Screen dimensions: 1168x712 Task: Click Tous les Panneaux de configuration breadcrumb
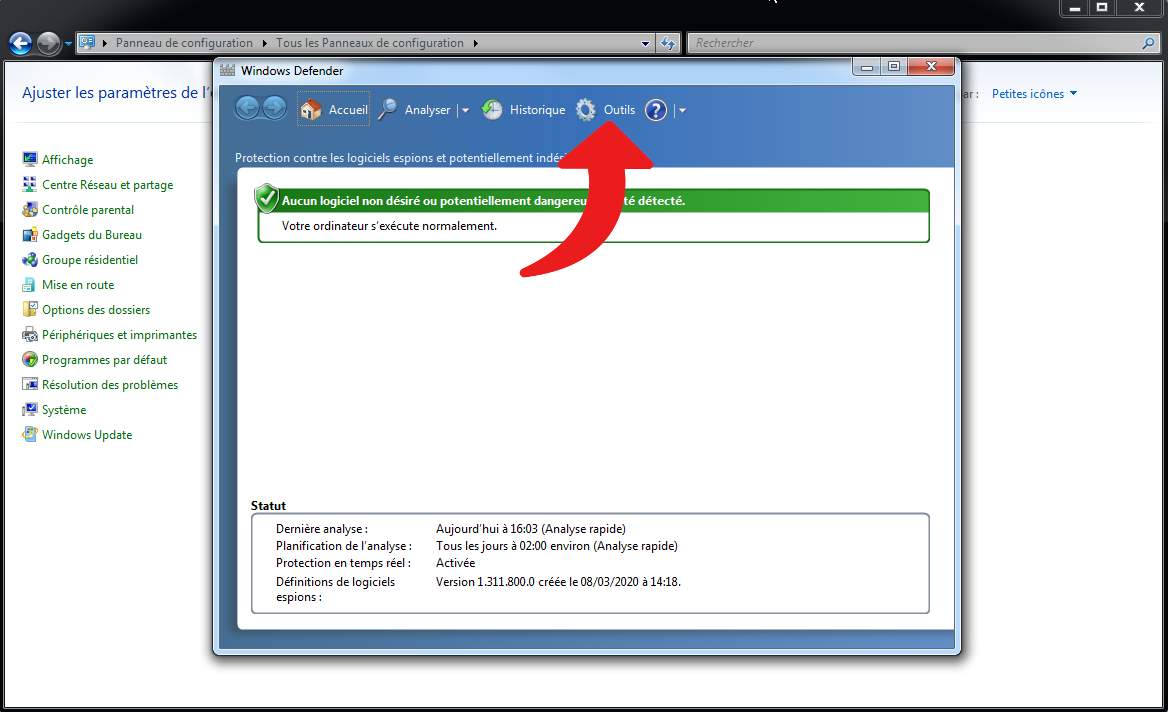pyautogui.click(x=369, y=43)
